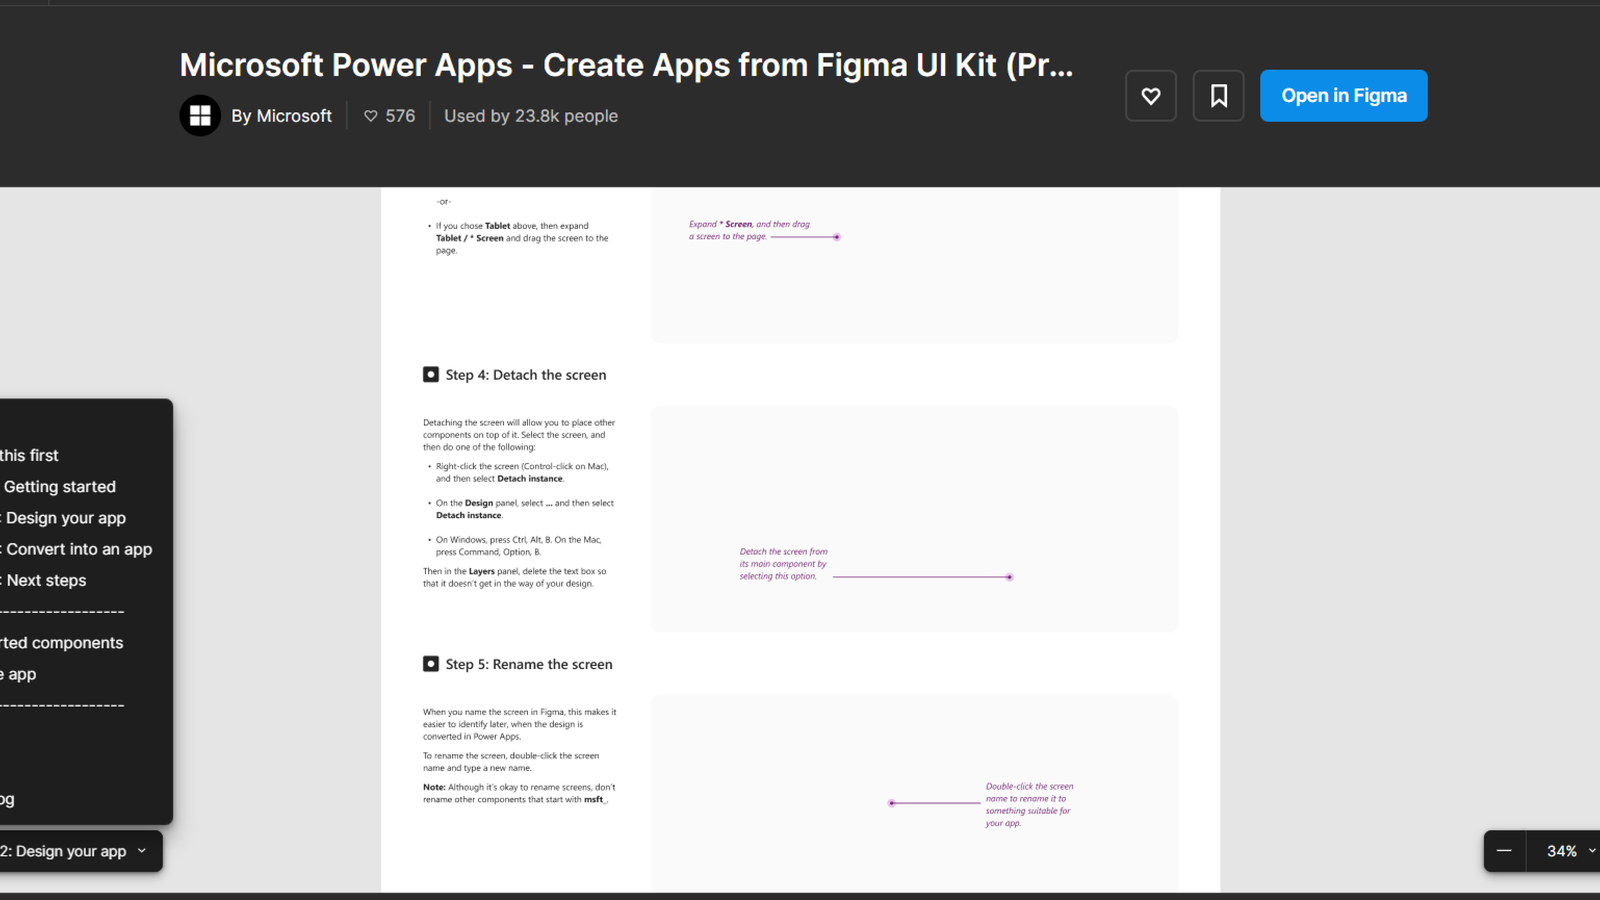Zoom out with the minus button

point(1504,851)
